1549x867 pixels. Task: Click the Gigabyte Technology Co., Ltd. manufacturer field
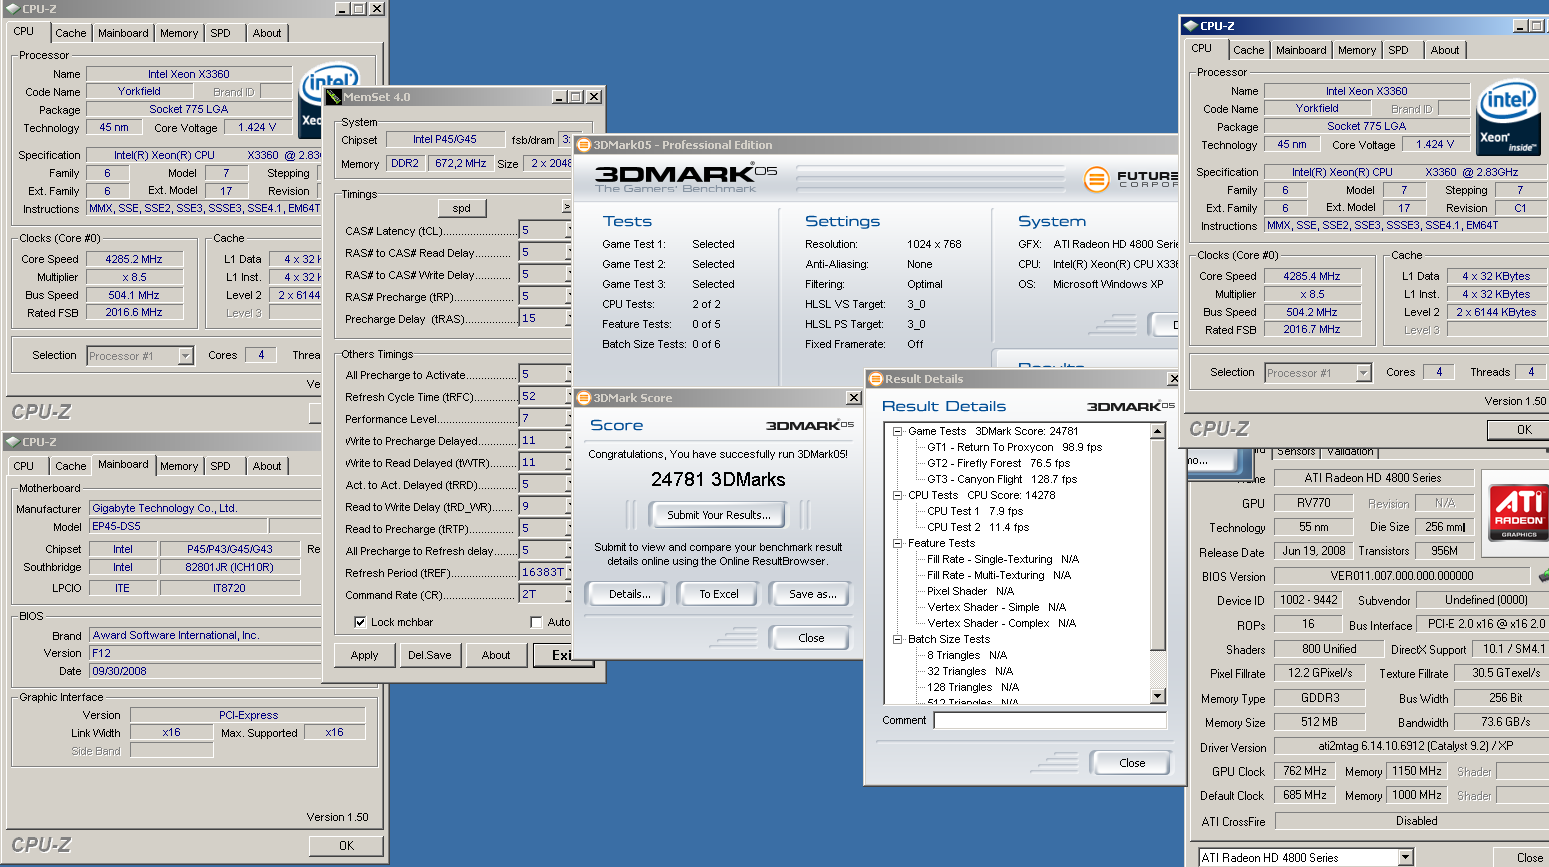coord(204,508)
